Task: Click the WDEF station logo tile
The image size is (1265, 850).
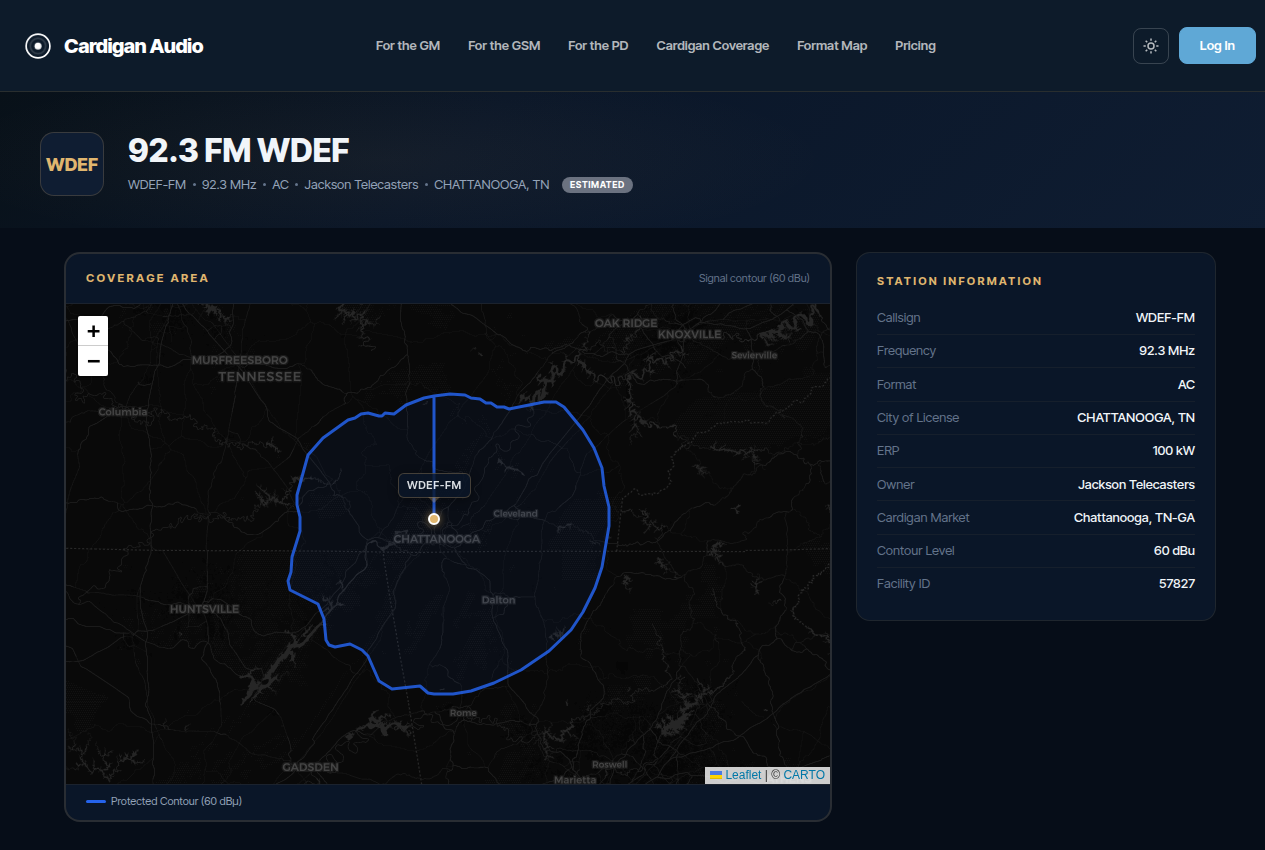Action: point(72,164)
